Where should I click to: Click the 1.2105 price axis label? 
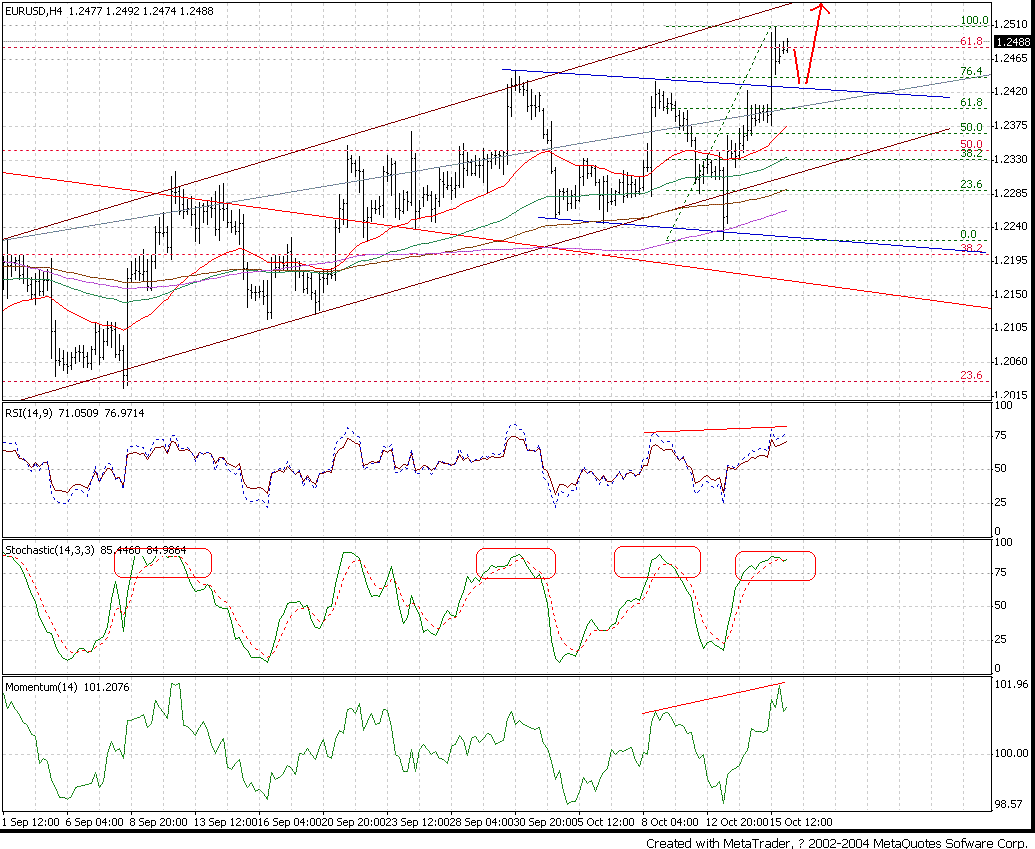pos(1013,327)
